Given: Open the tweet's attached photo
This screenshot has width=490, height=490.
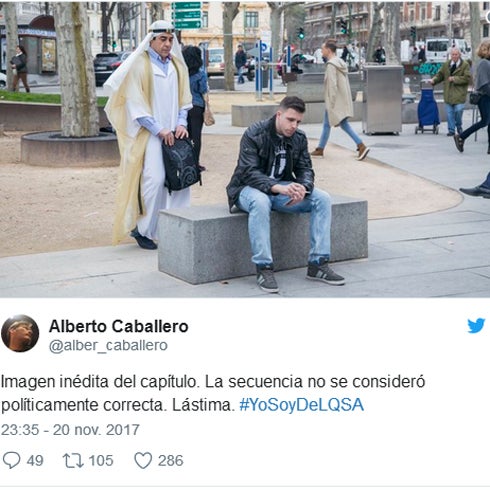Looking at the screenshot, I should click(x=245, y=149).
